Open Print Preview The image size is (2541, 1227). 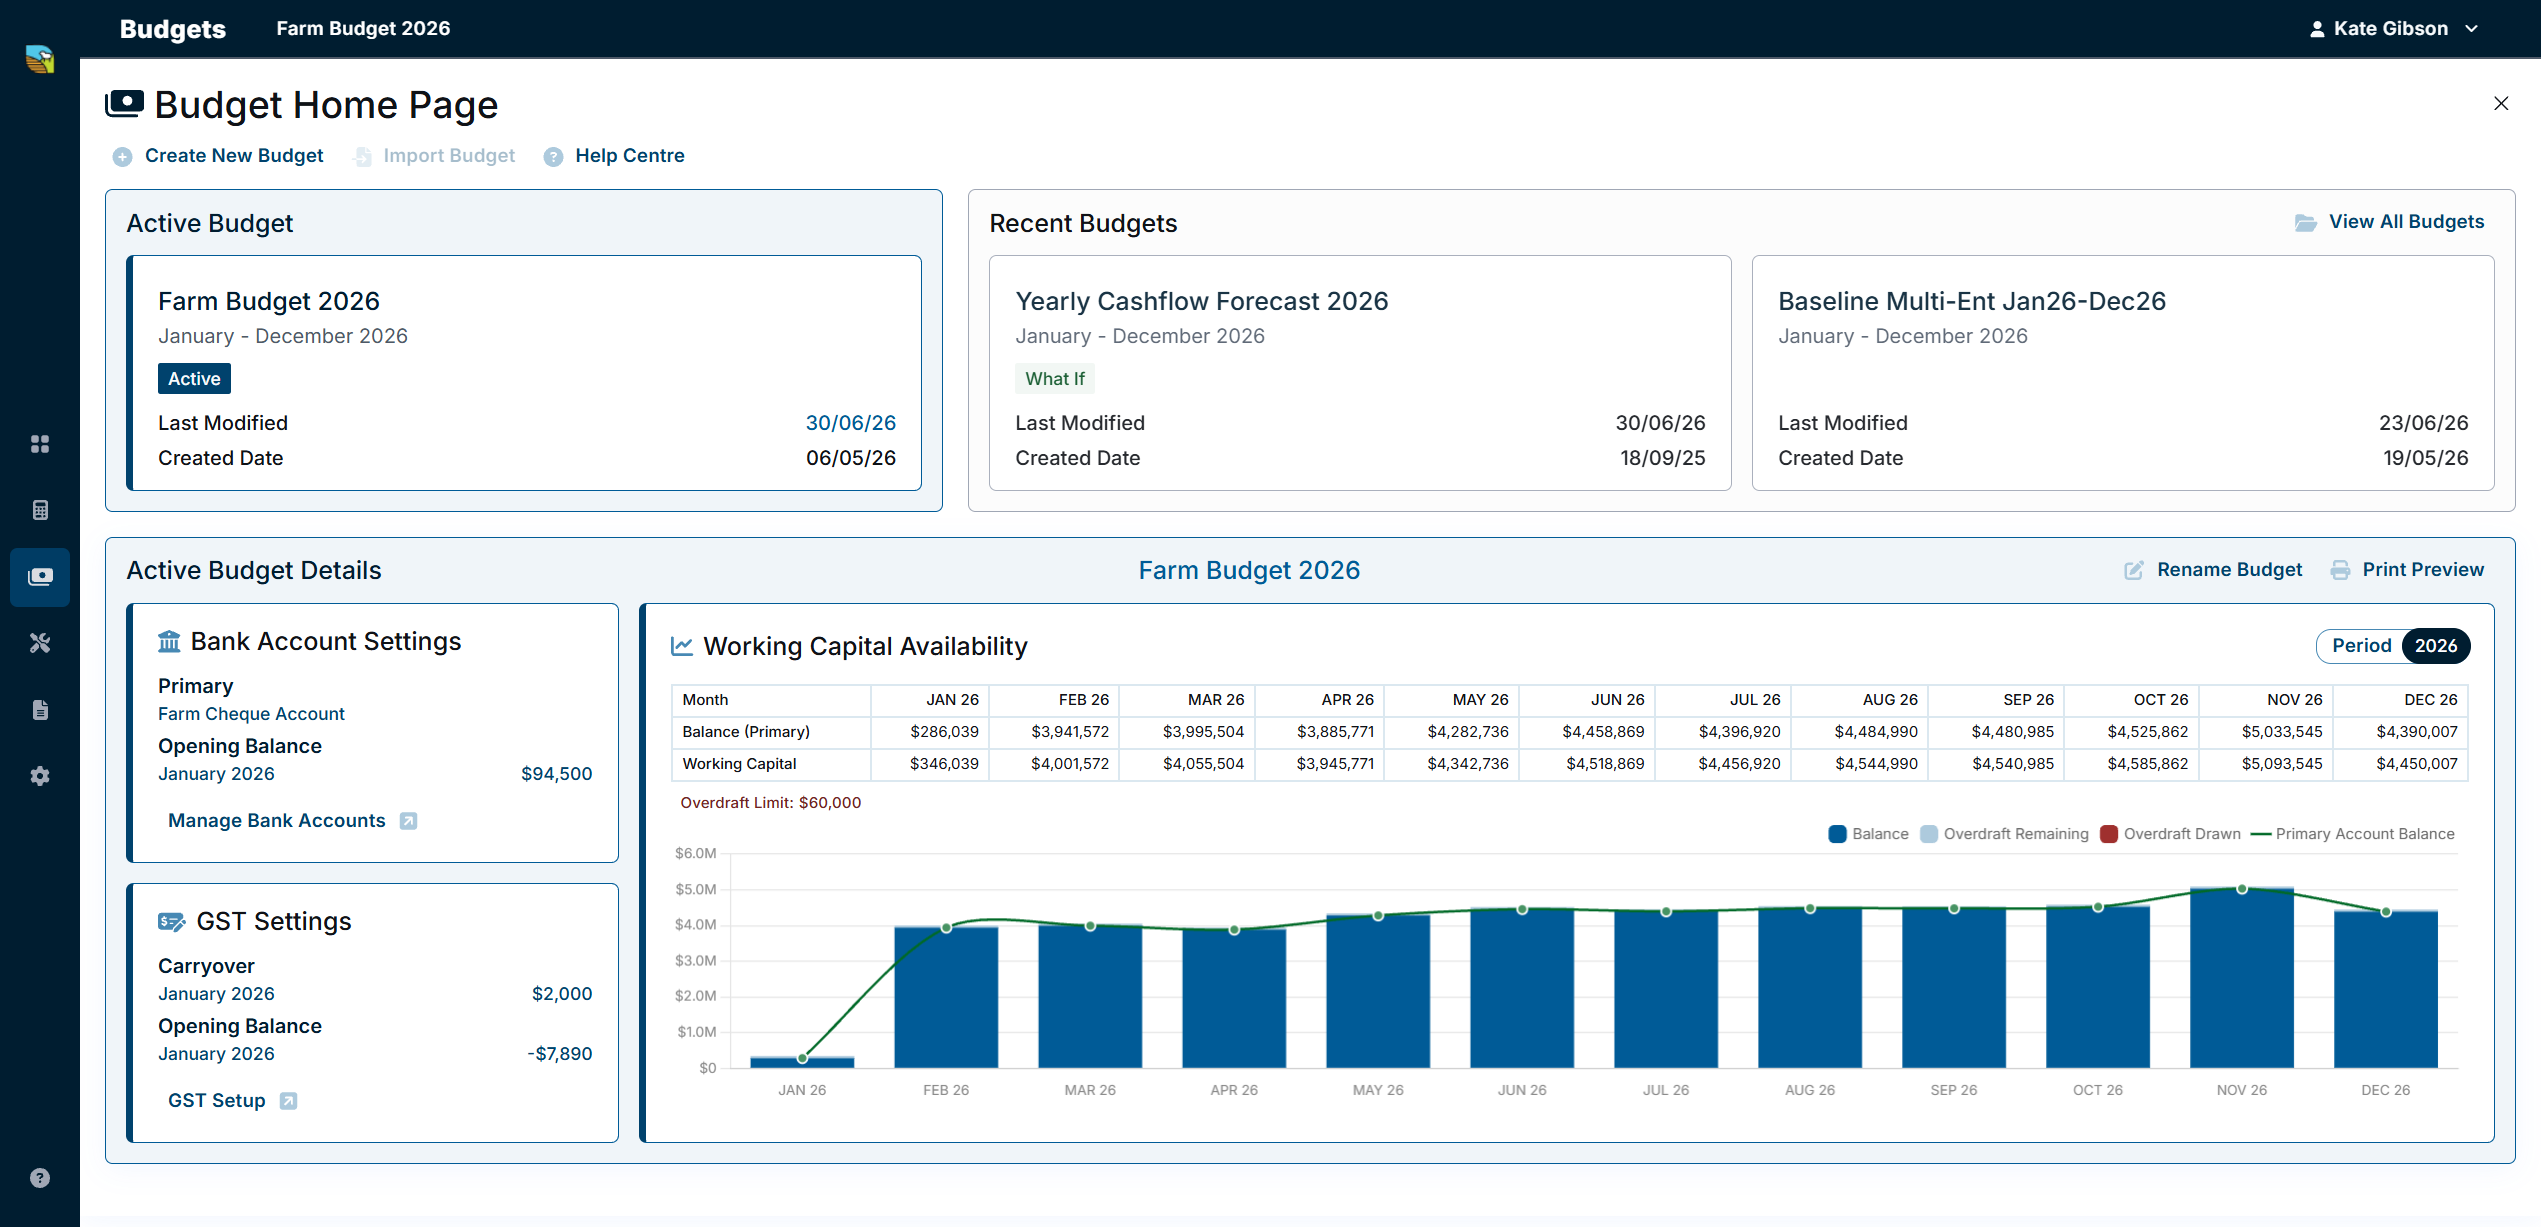tap(2423, 570)
